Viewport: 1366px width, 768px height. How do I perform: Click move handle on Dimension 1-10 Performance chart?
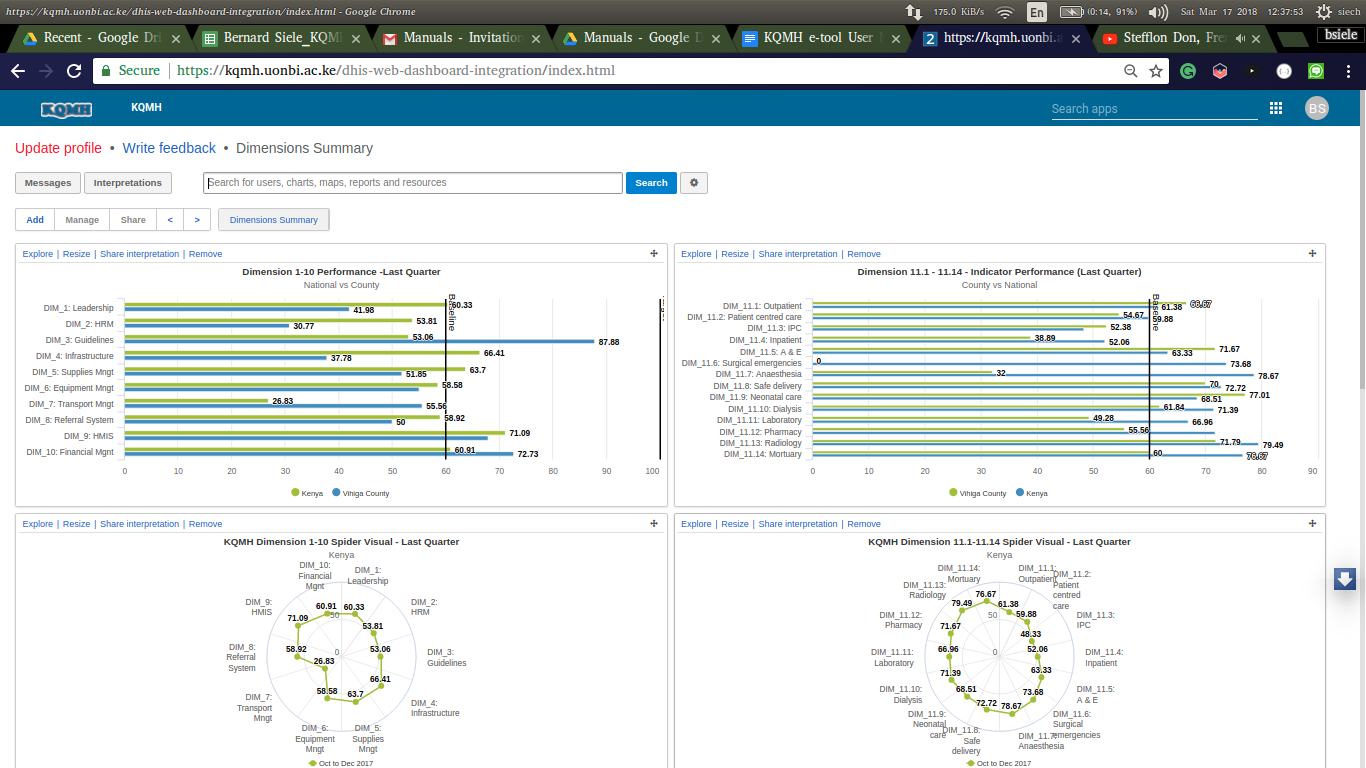pos(654,254)
